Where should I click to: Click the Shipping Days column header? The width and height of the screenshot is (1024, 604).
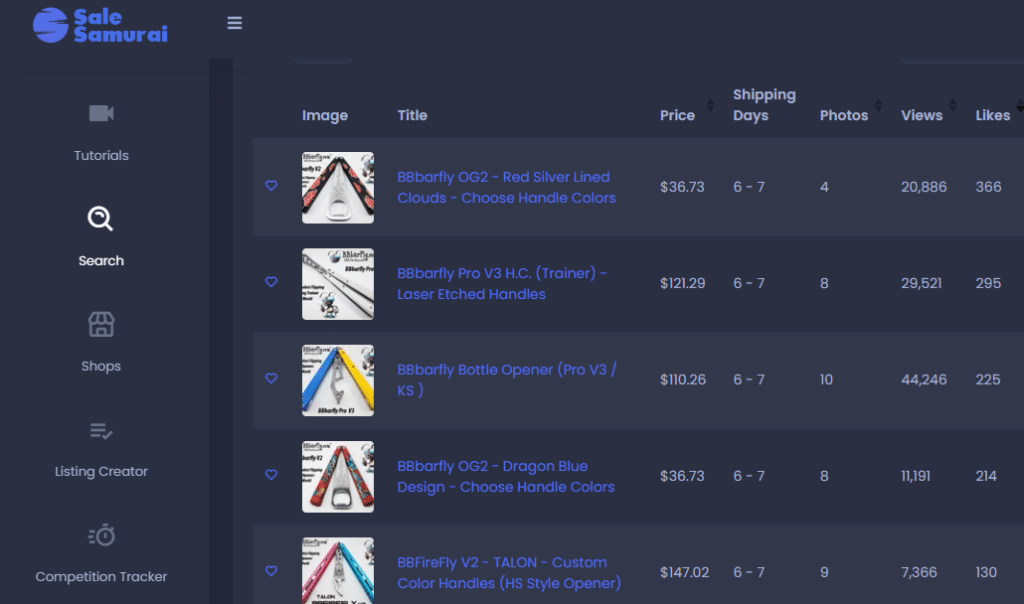pos(764,104)
